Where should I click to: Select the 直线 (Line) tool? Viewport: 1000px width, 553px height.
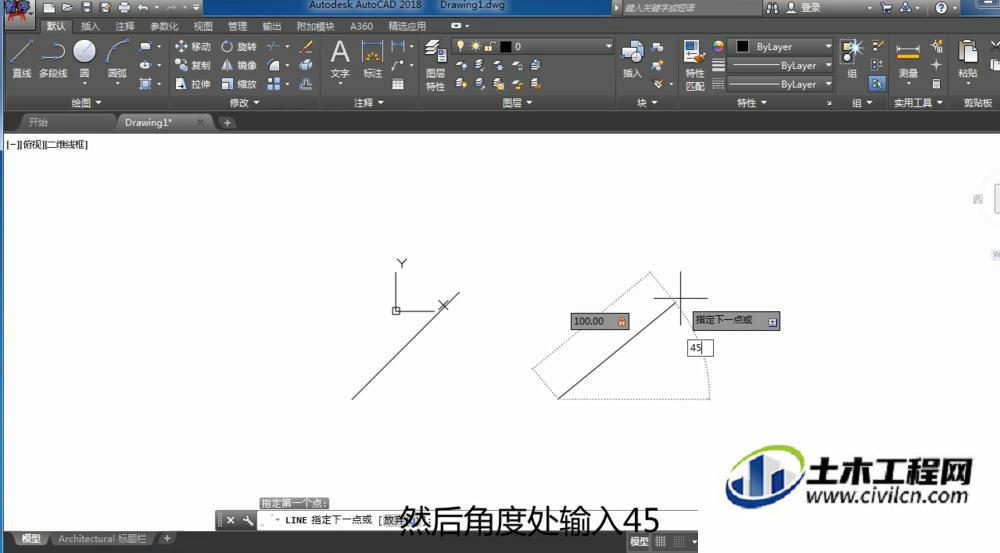(x=21, y=59)
